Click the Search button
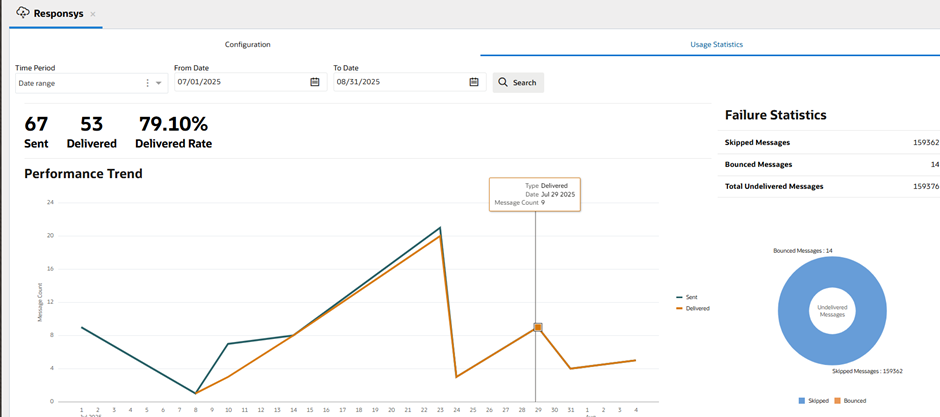The width and height of the screenshot is (940, 417). coord(518,83)
